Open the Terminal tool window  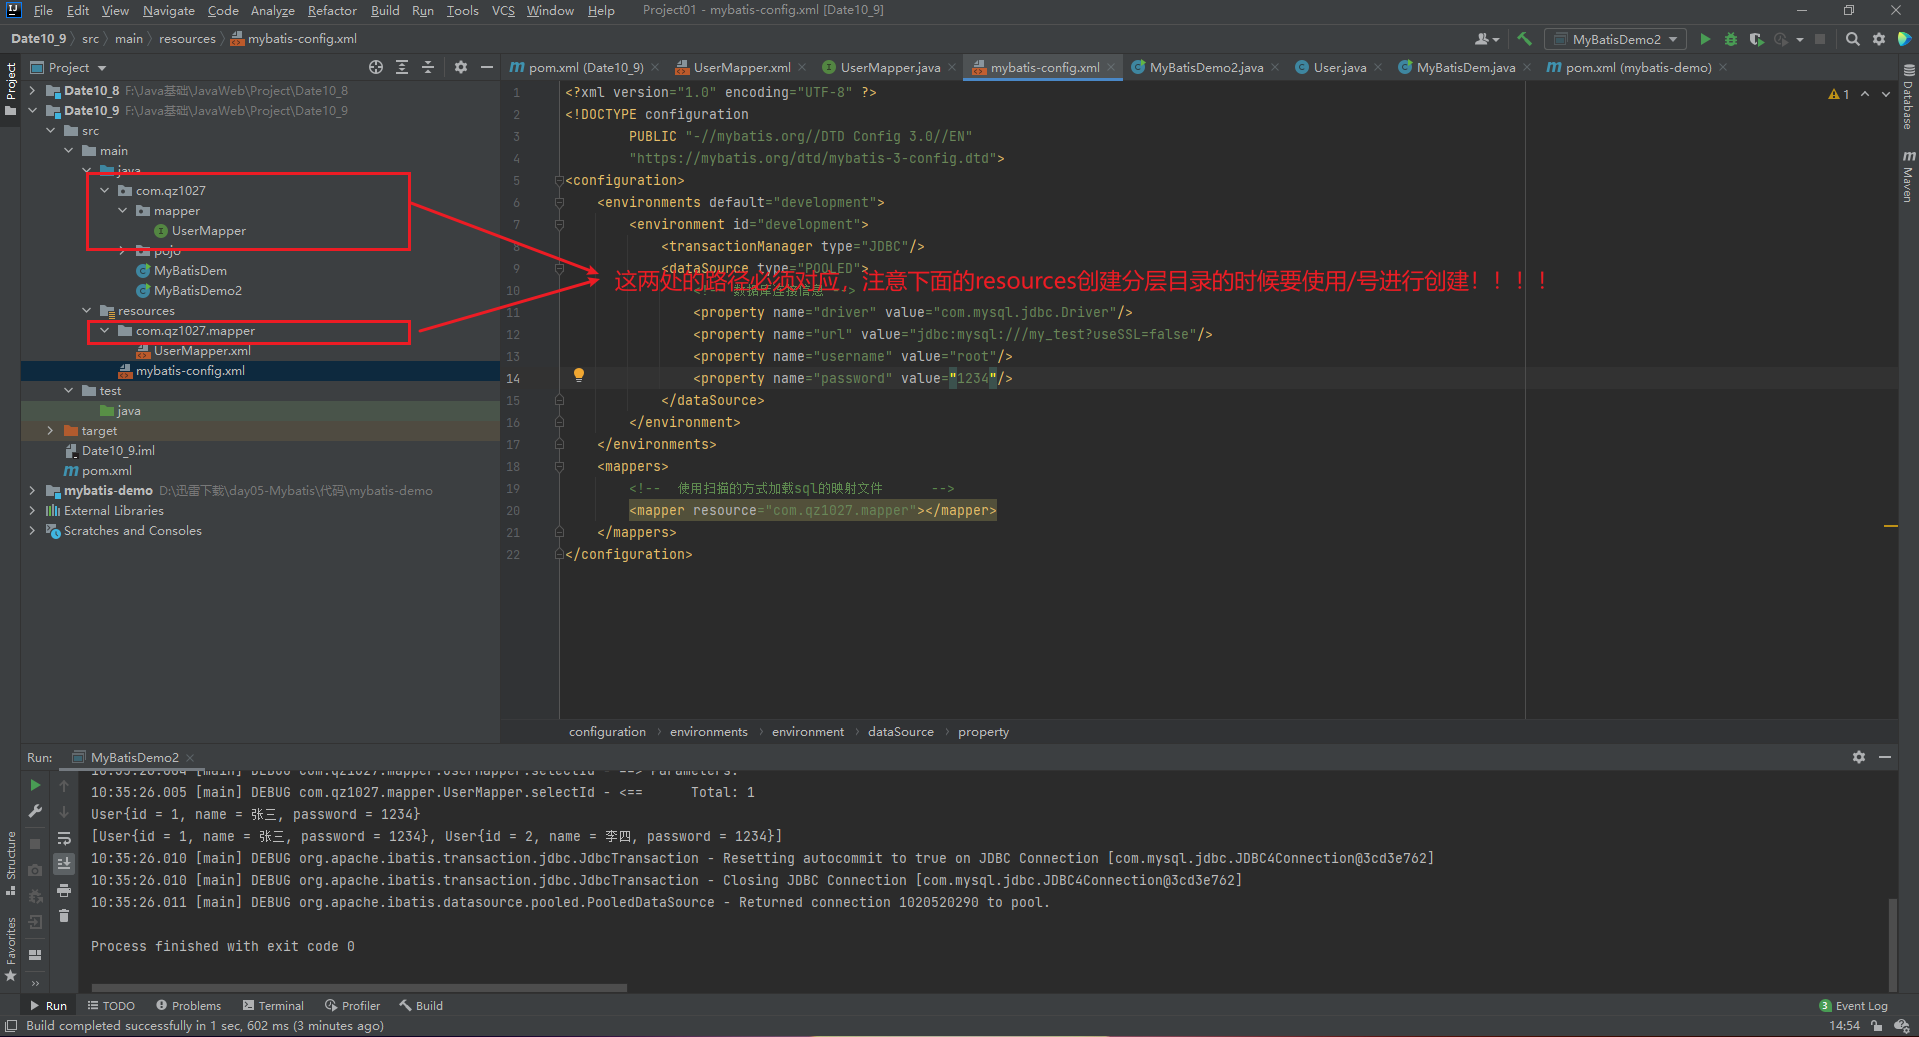coord(273,1006)
